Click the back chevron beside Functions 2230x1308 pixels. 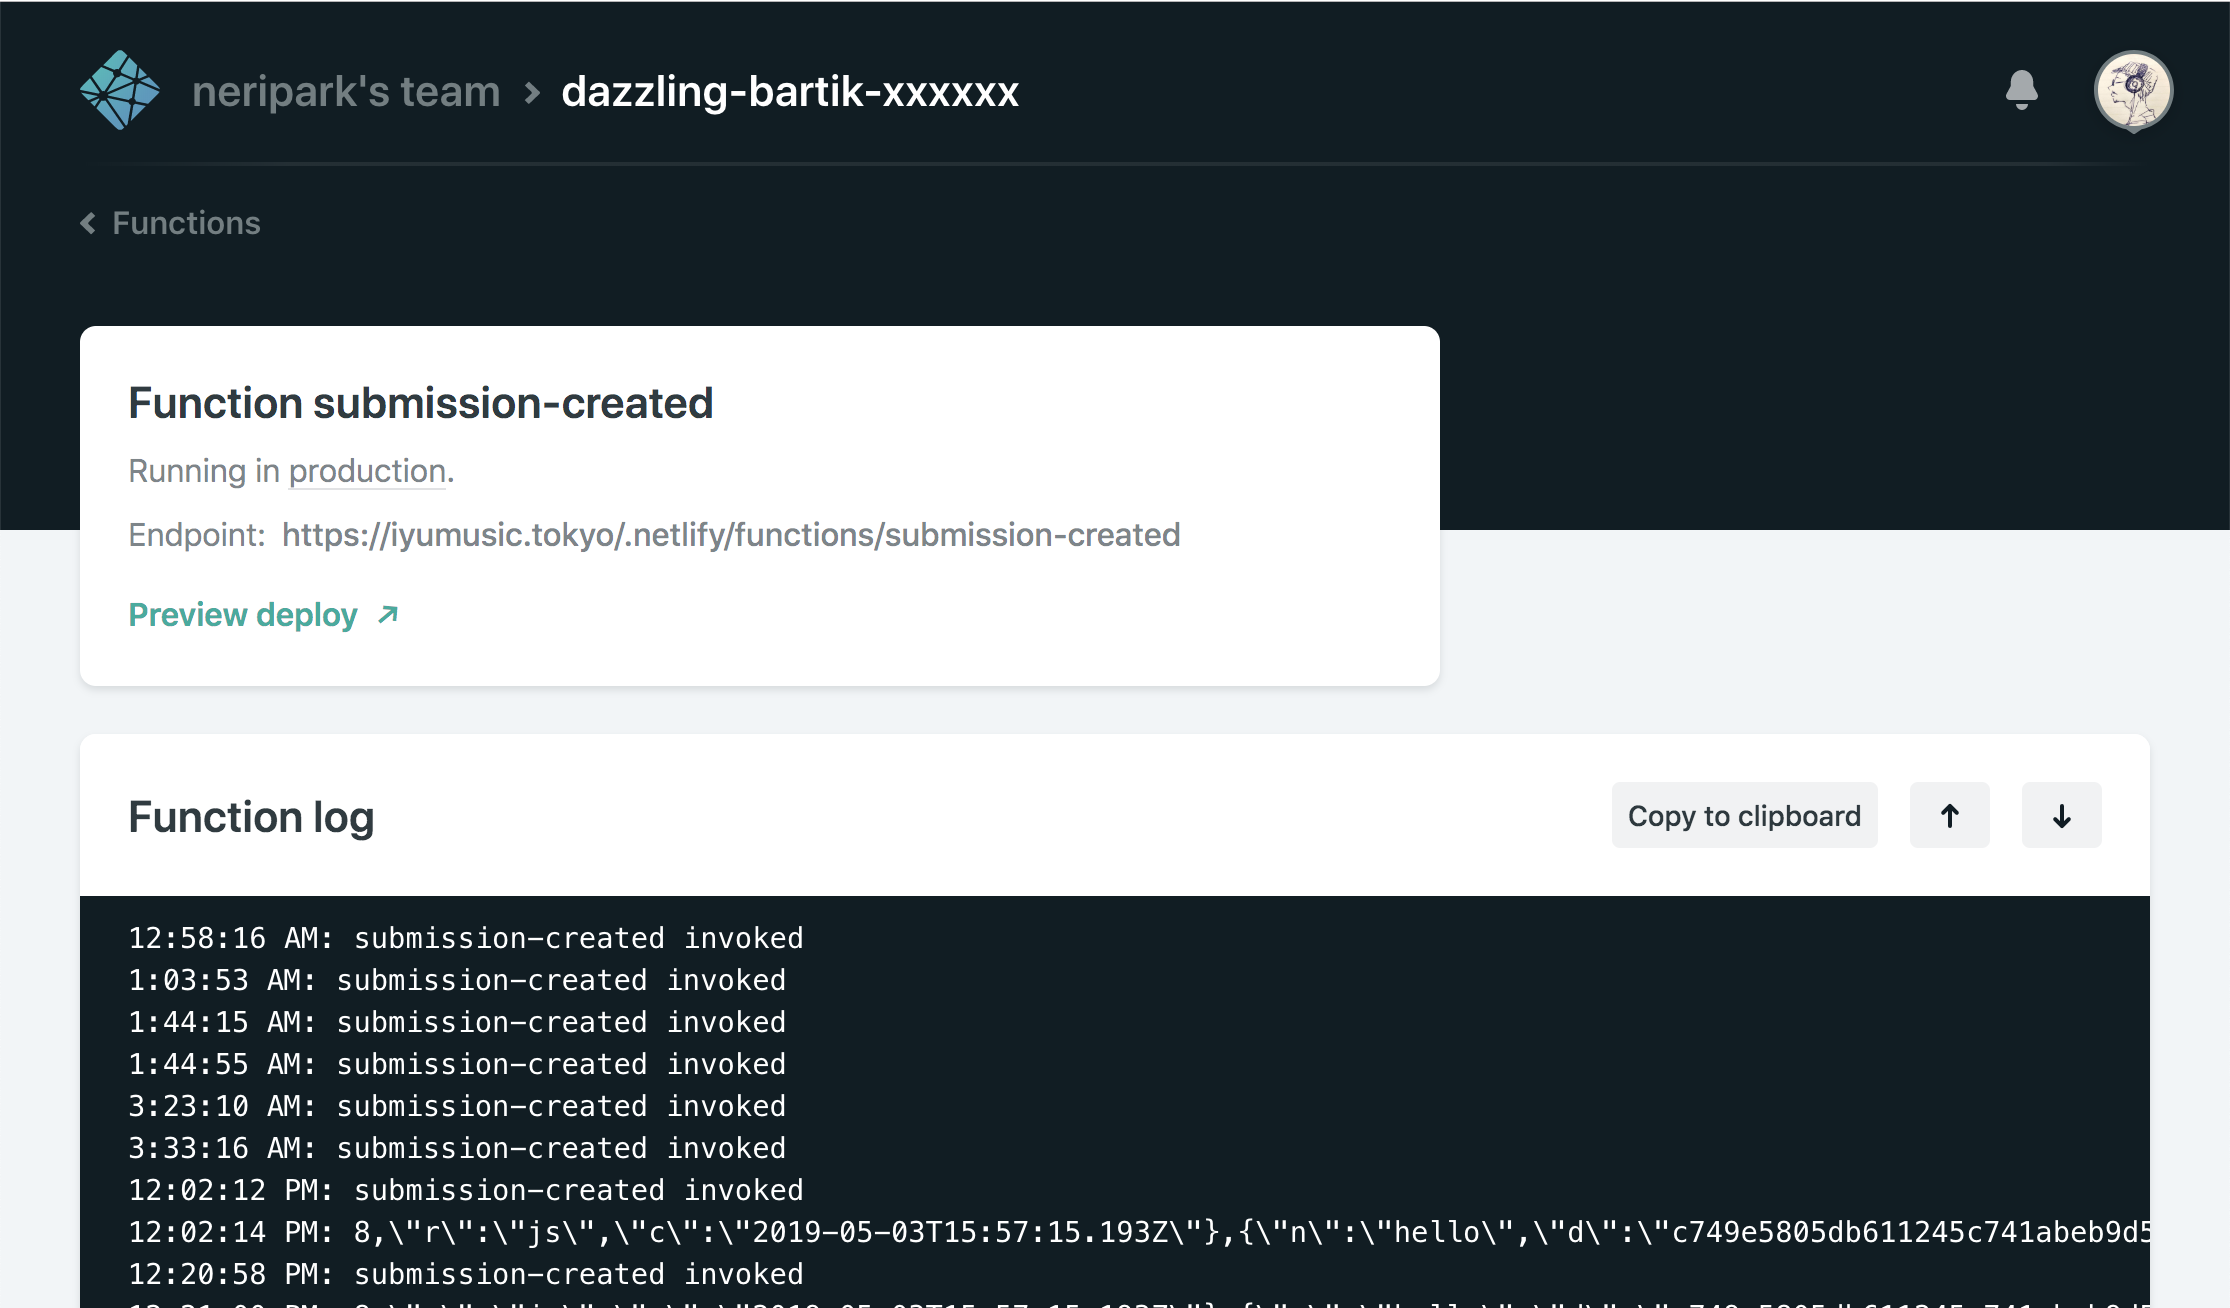(x=88, y=223)
